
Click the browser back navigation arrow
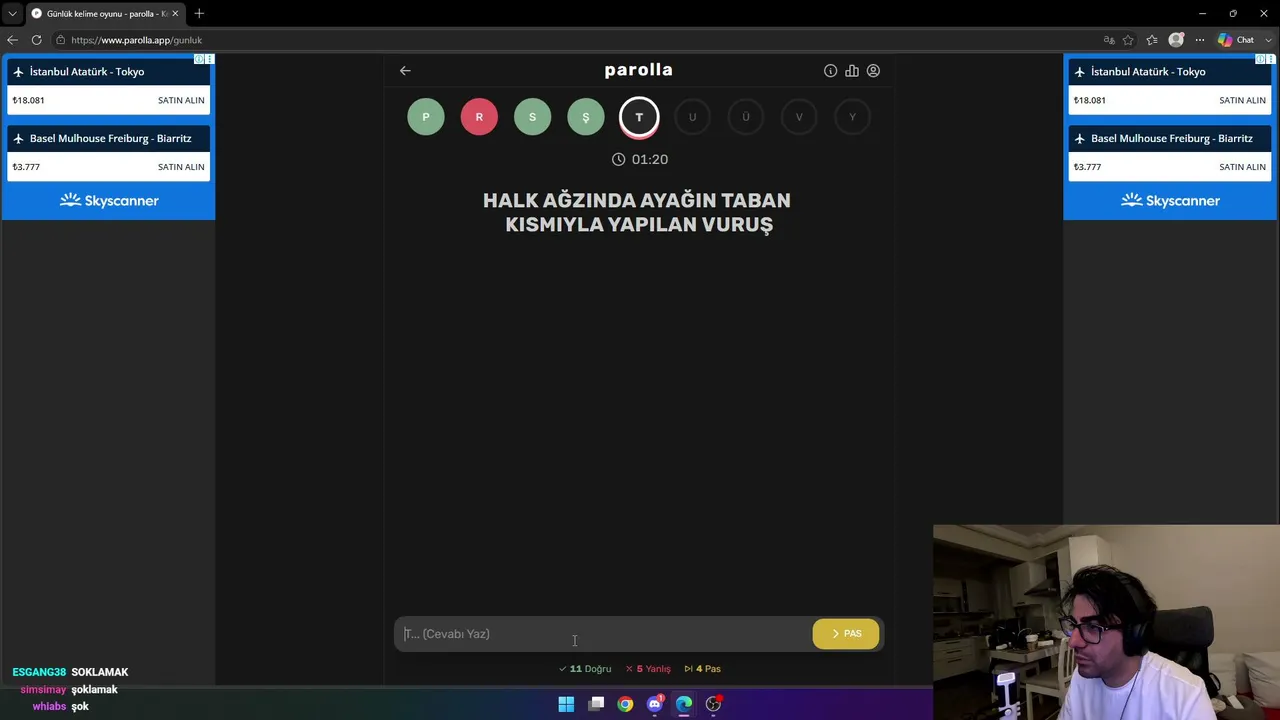pyautogui.click(x=12, y=40)
